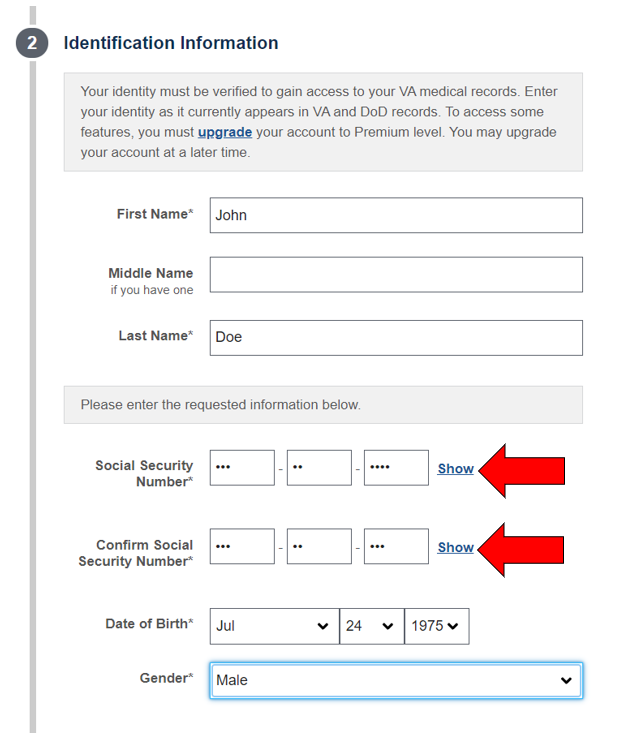Open the birth year dropdown showing 1975
The width and height of the screenshot is (624, 742).
click(437, 627)
